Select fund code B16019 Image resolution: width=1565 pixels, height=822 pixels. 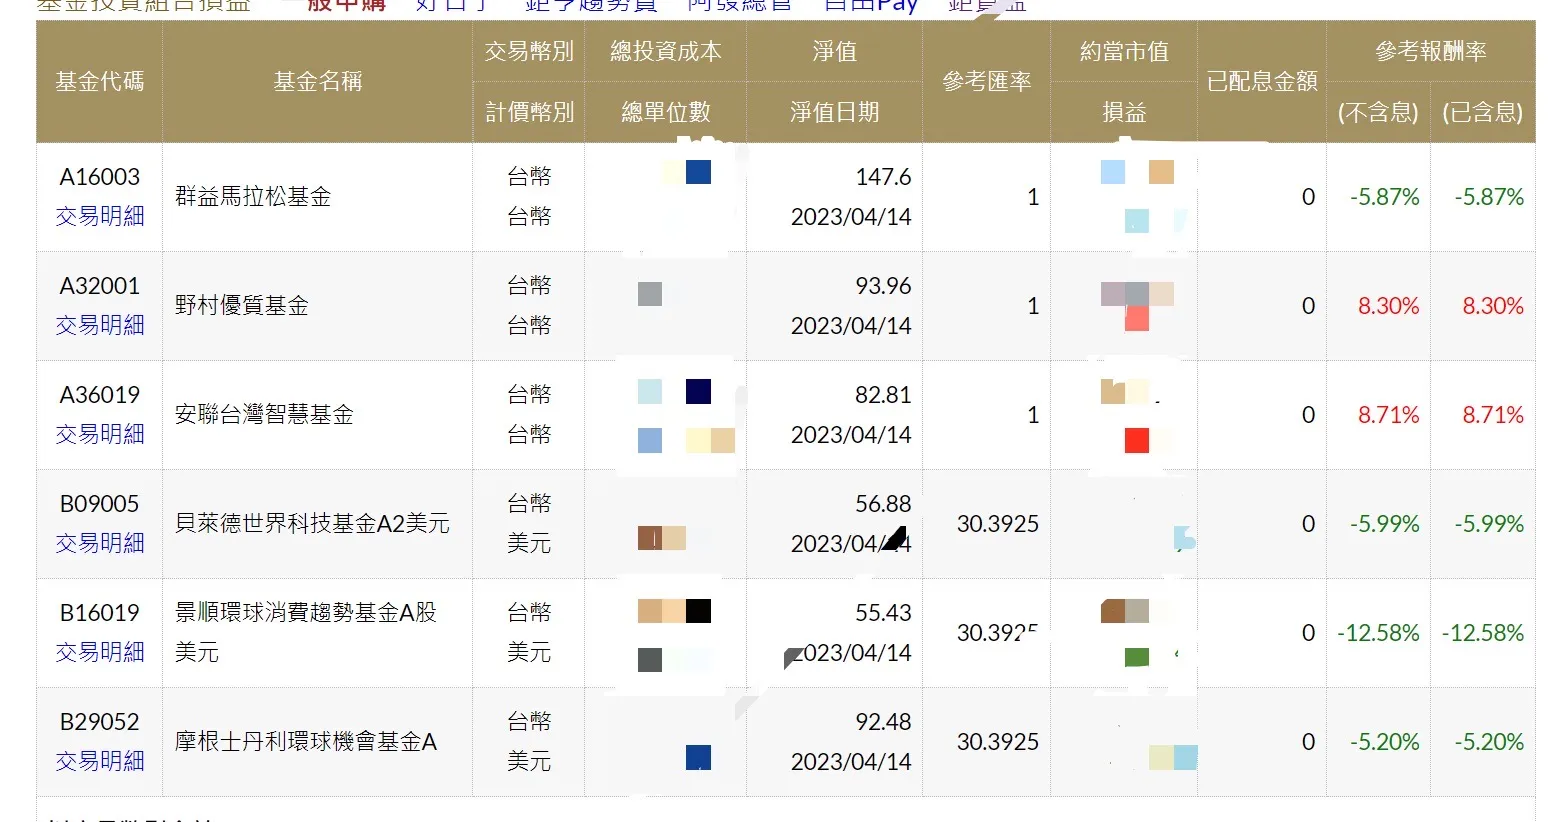click(100, 613)
